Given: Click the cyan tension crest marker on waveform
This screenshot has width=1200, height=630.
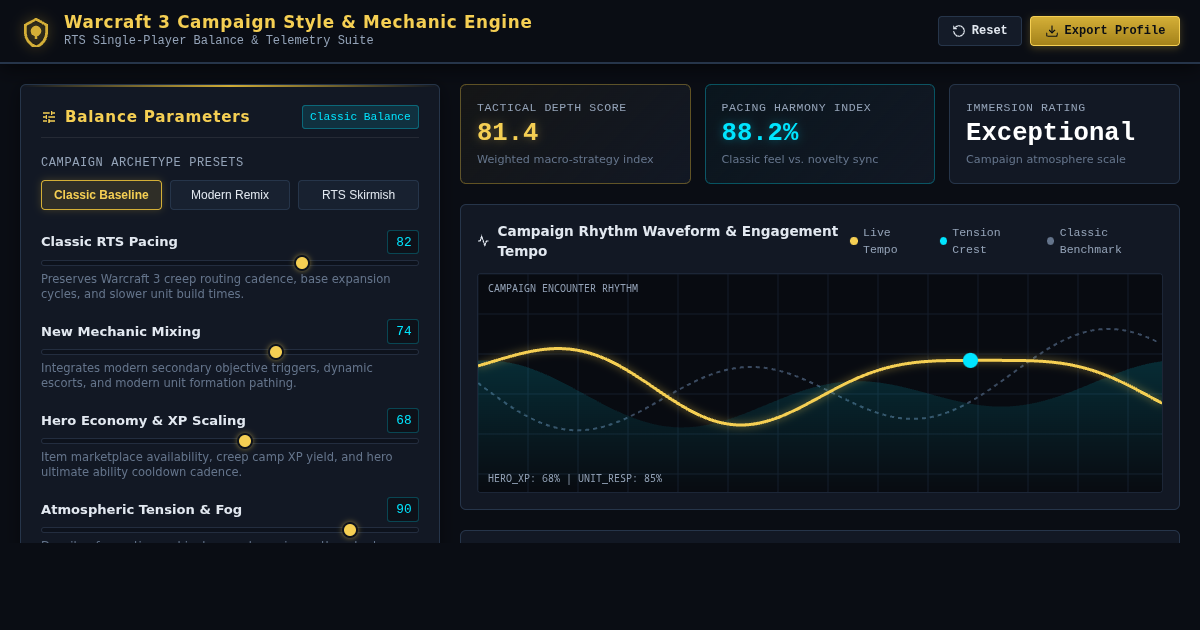Looking at the screenshot, I should 970,360.
